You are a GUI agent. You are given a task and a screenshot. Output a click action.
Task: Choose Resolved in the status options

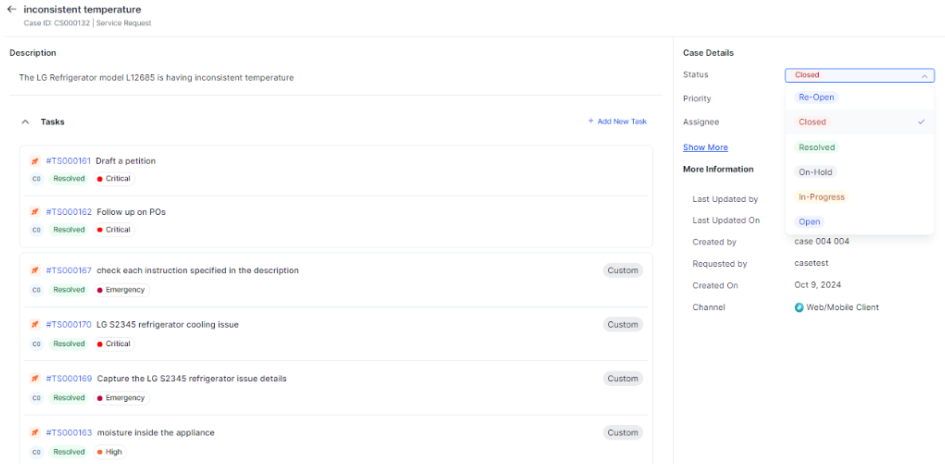click(816, 147)
